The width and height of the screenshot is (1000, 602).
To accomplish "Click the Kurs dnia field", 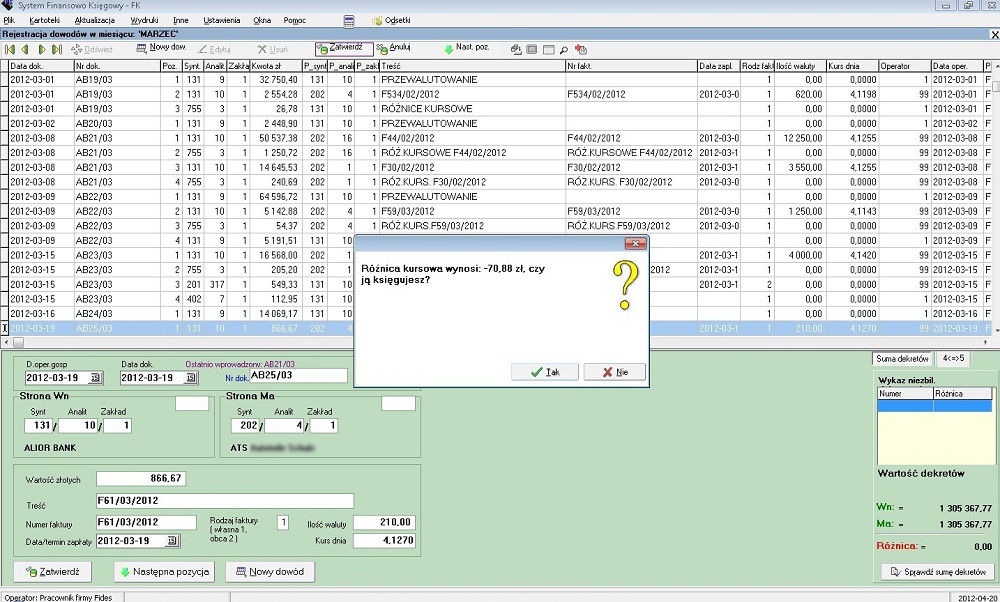I will (384, 541).
